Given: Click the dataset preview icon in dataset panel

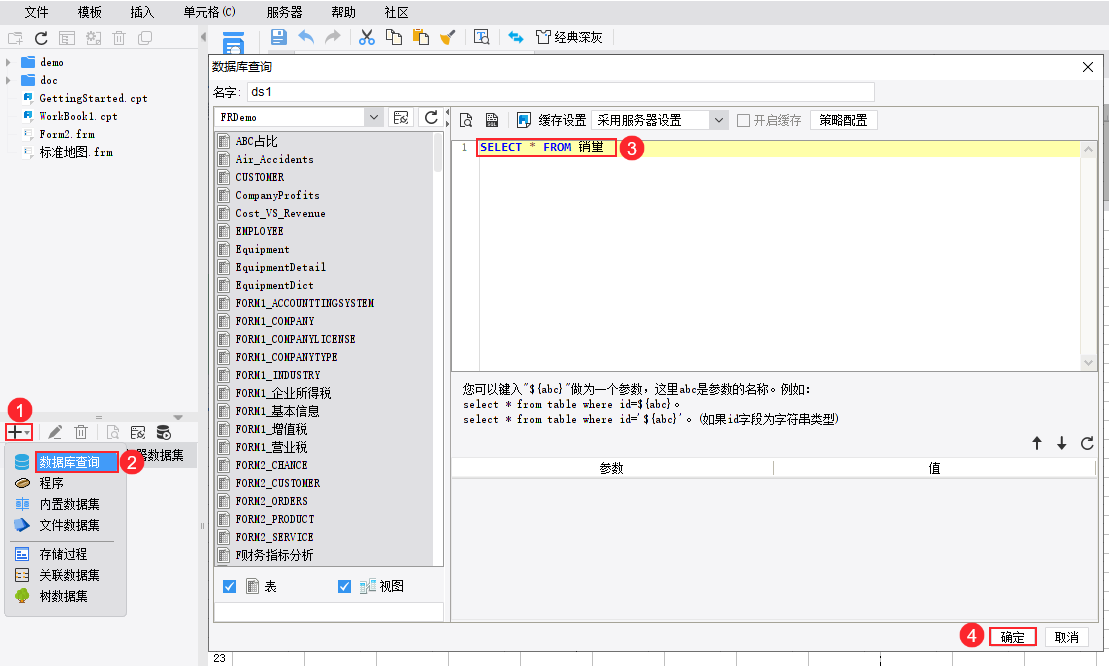Looking at the screenshot, I should 112,432.
